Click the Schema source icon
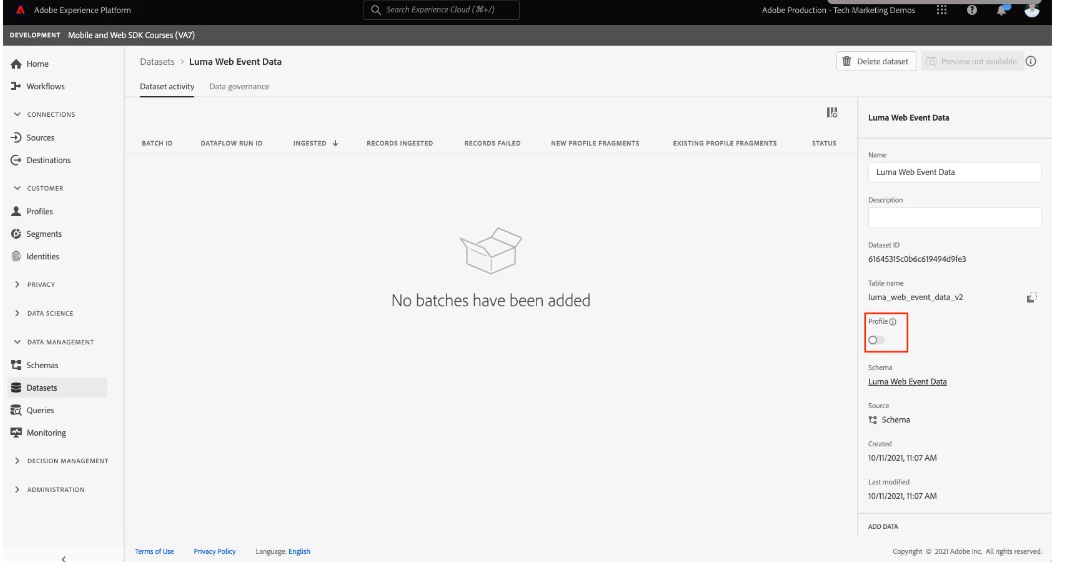Viewport: 1067px width, 571px height. [x=873, y=420]
